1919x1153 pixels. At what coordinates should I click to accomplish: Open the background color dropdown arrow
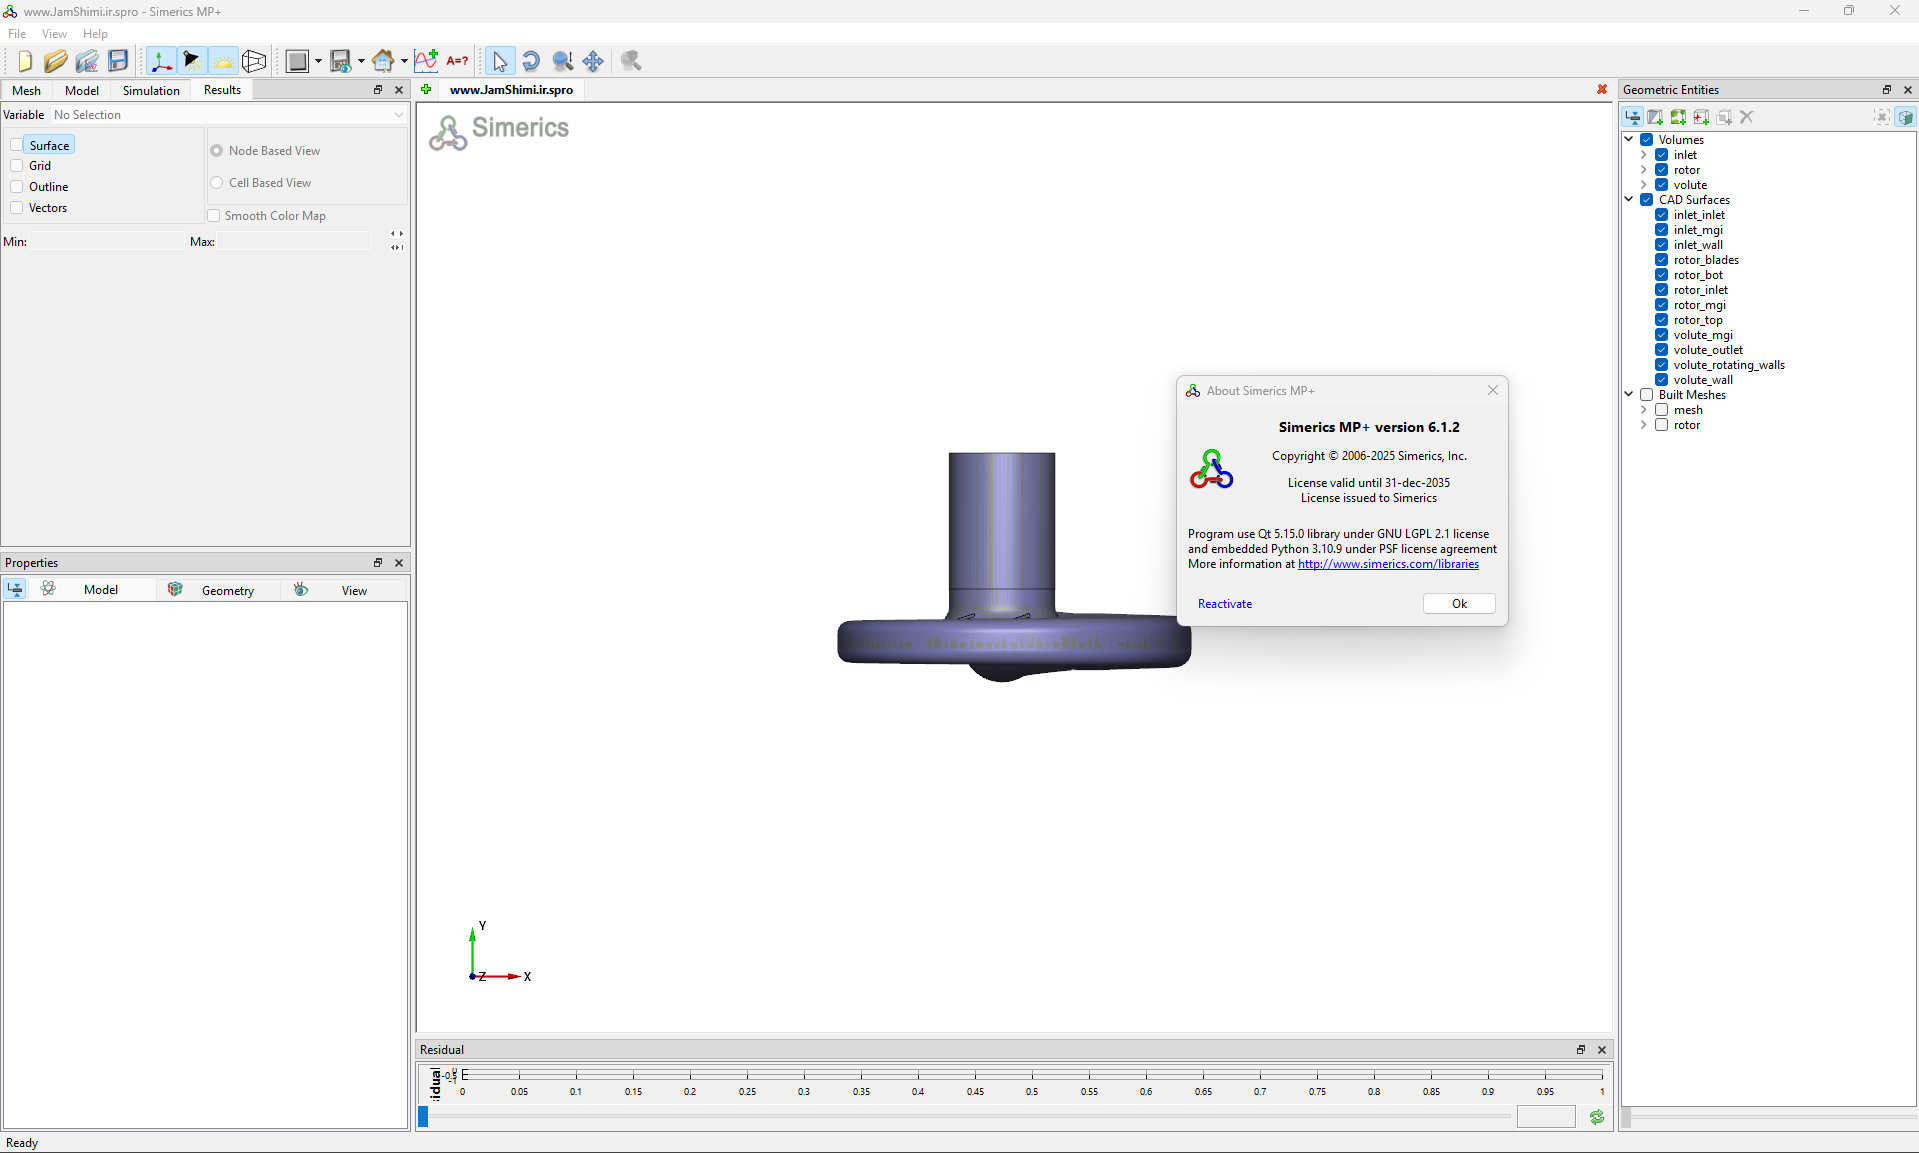[318, 61]
